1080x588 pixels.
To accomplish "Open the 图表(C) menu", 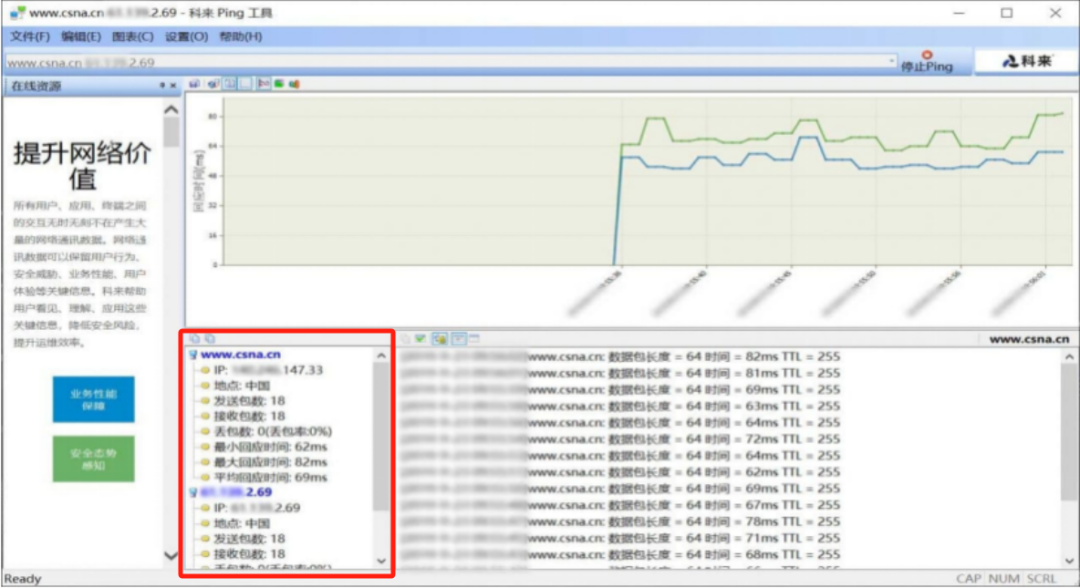I will tap(133, 36).
